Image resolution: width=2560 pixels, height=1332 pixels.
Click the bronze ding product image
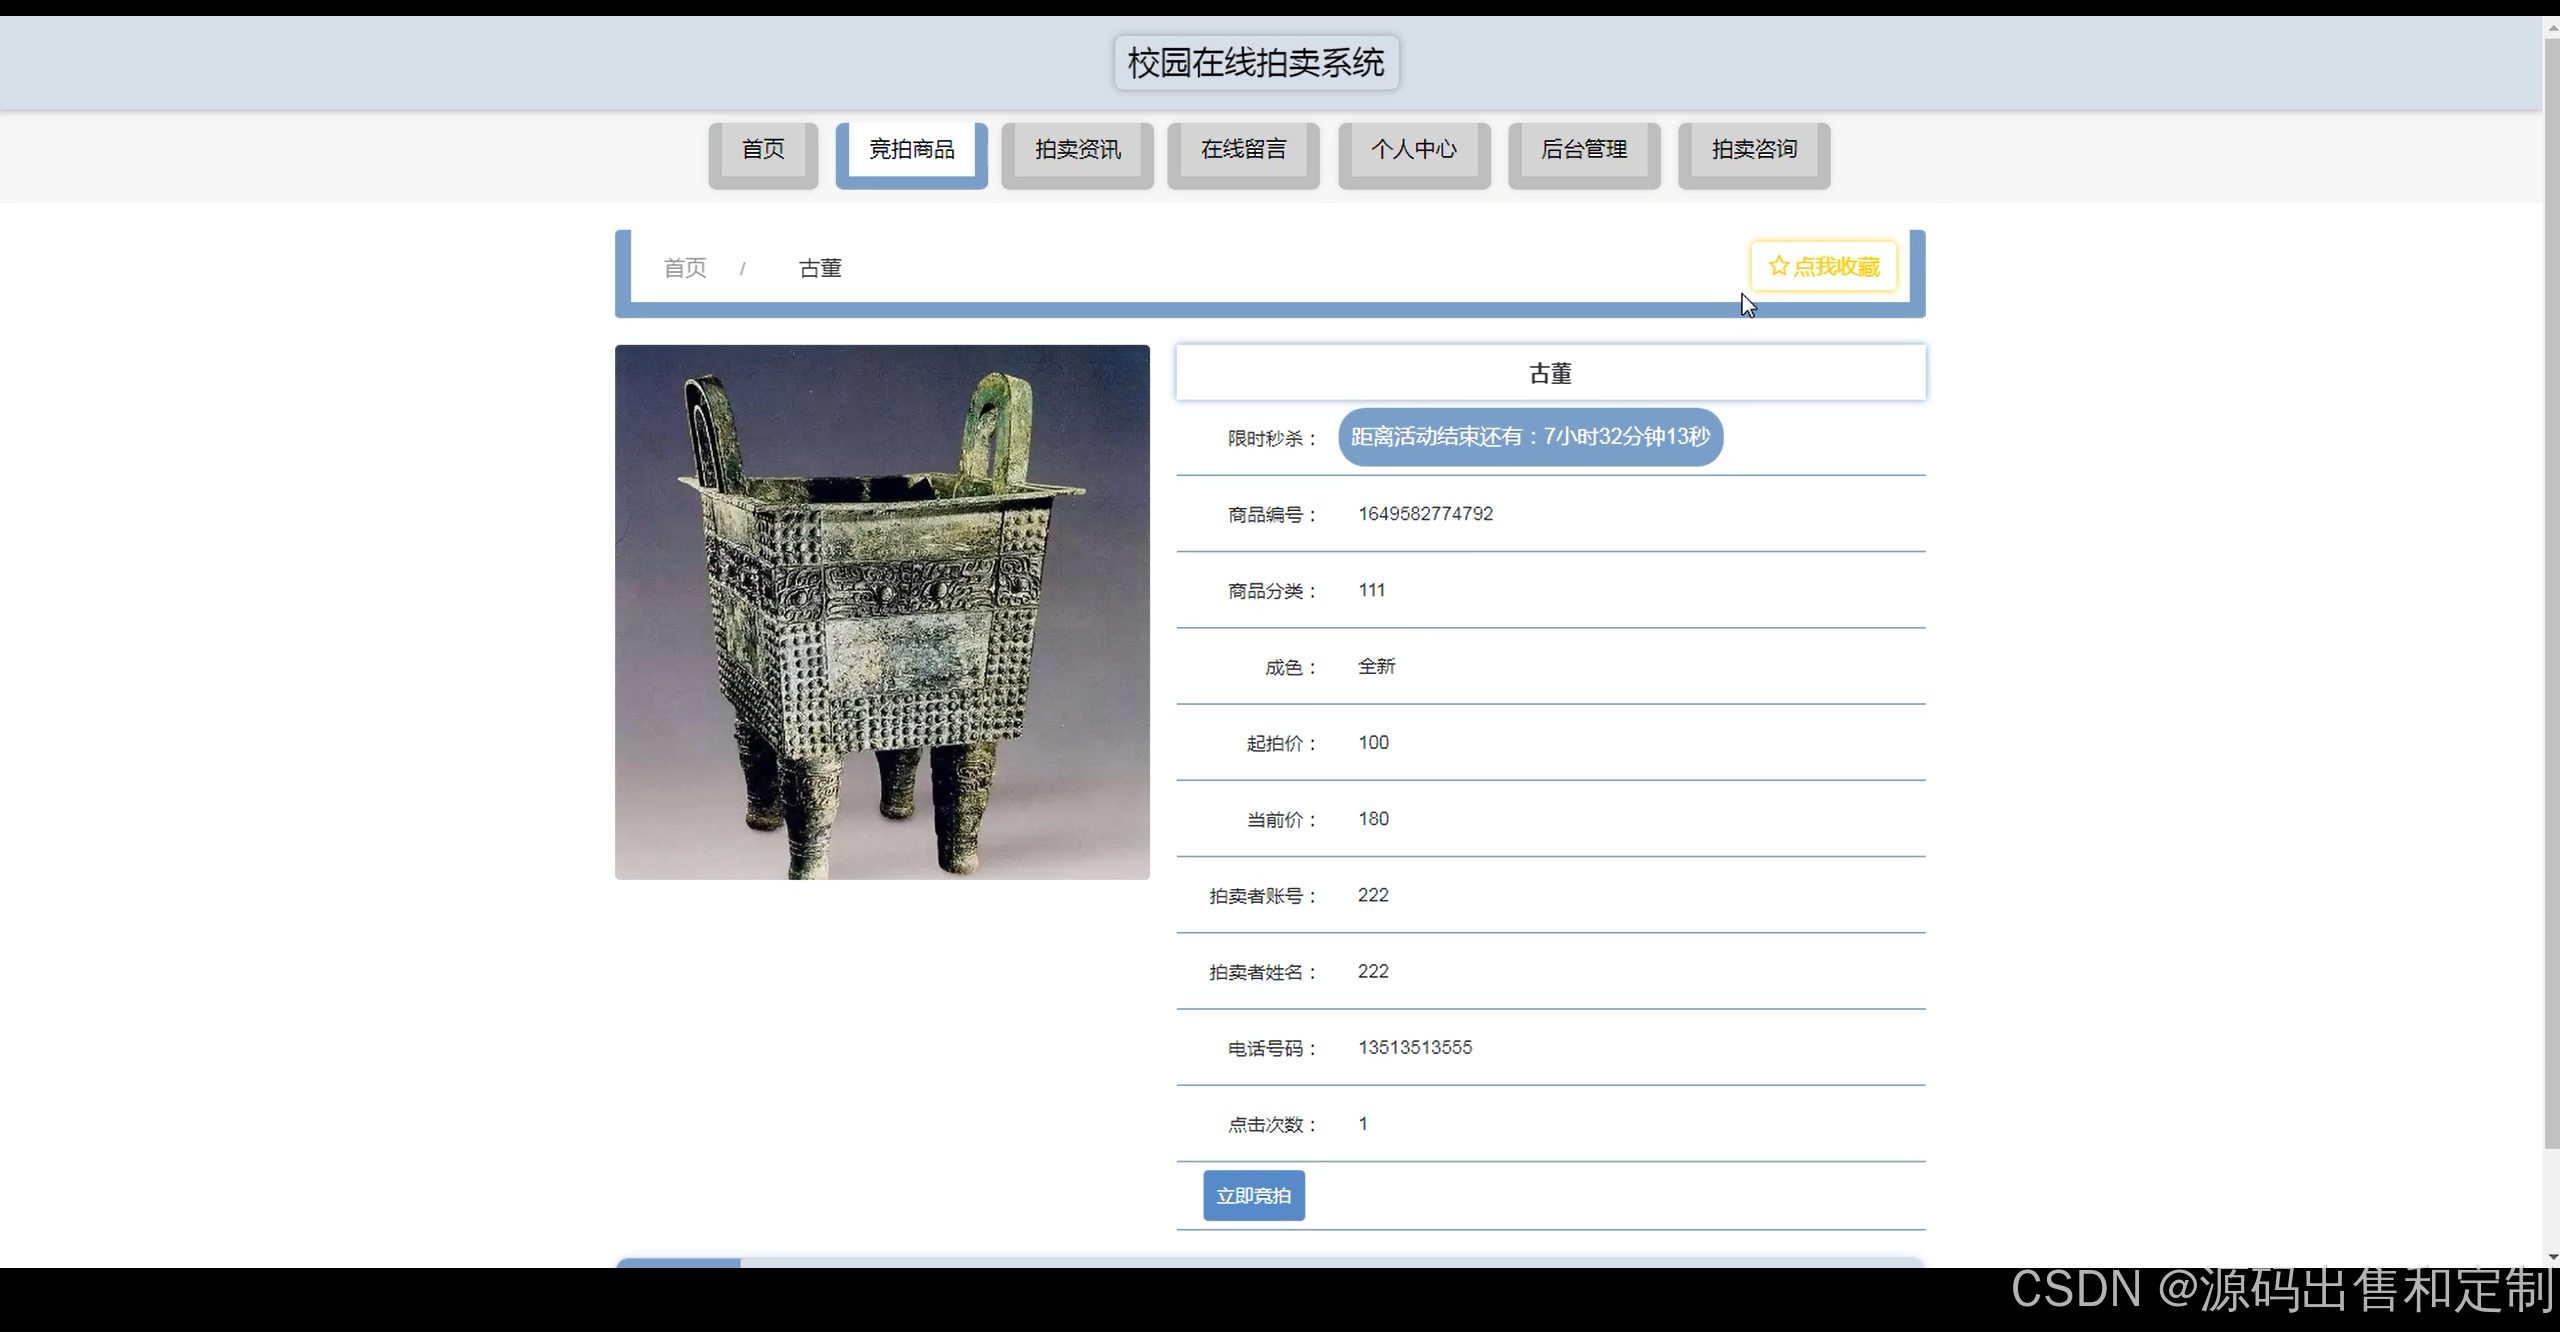click(x=882, y=612)
